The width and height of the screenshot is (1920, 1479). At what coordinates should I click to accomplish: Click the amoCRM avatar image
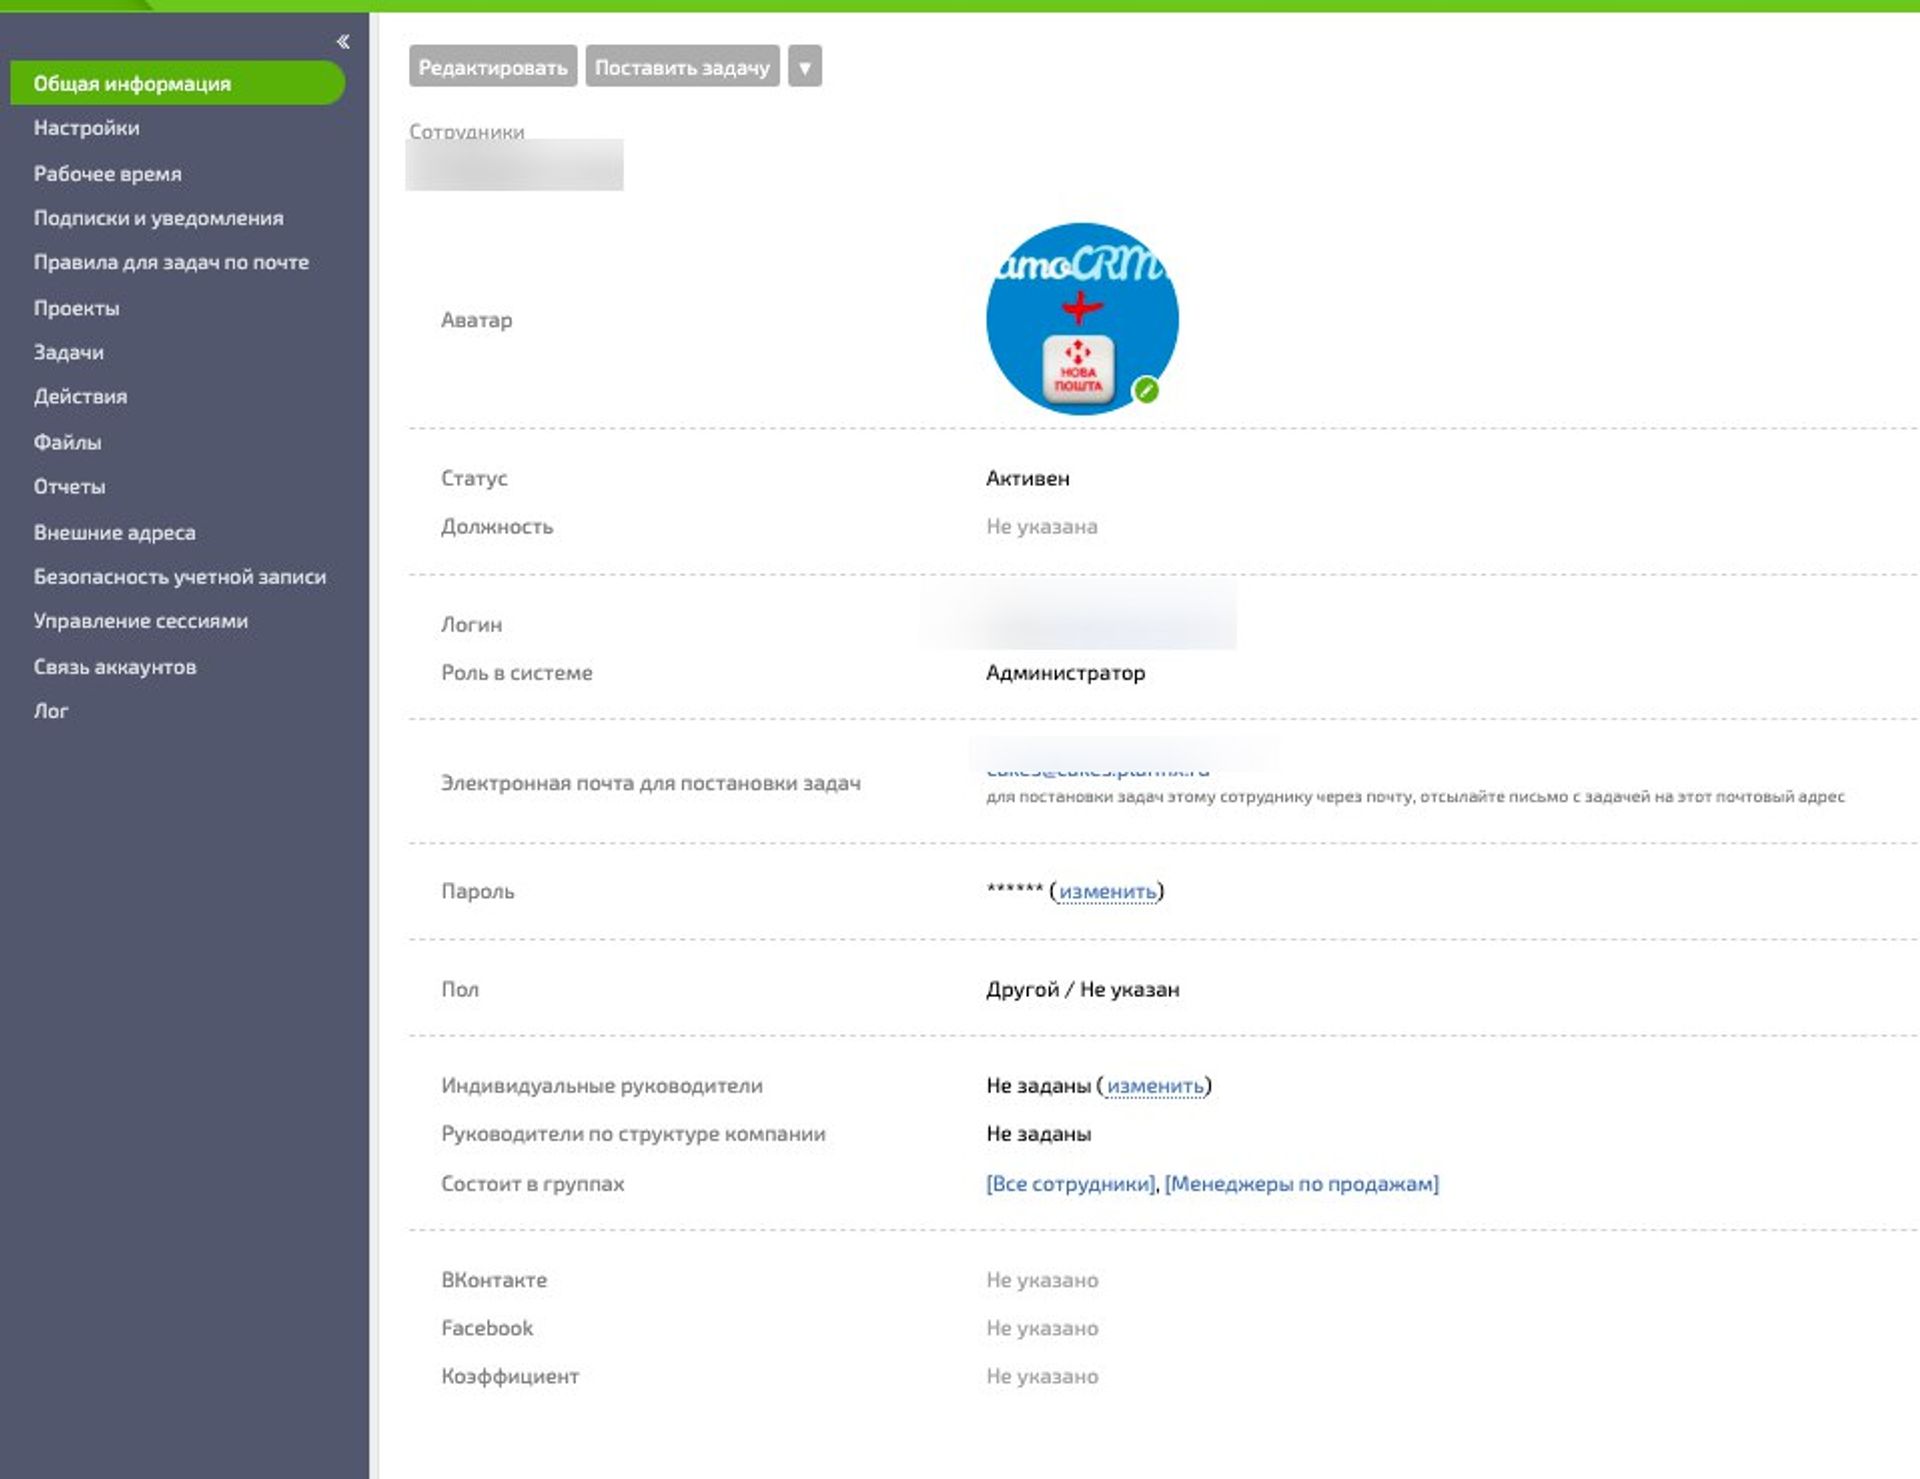tap(1081, 316)
